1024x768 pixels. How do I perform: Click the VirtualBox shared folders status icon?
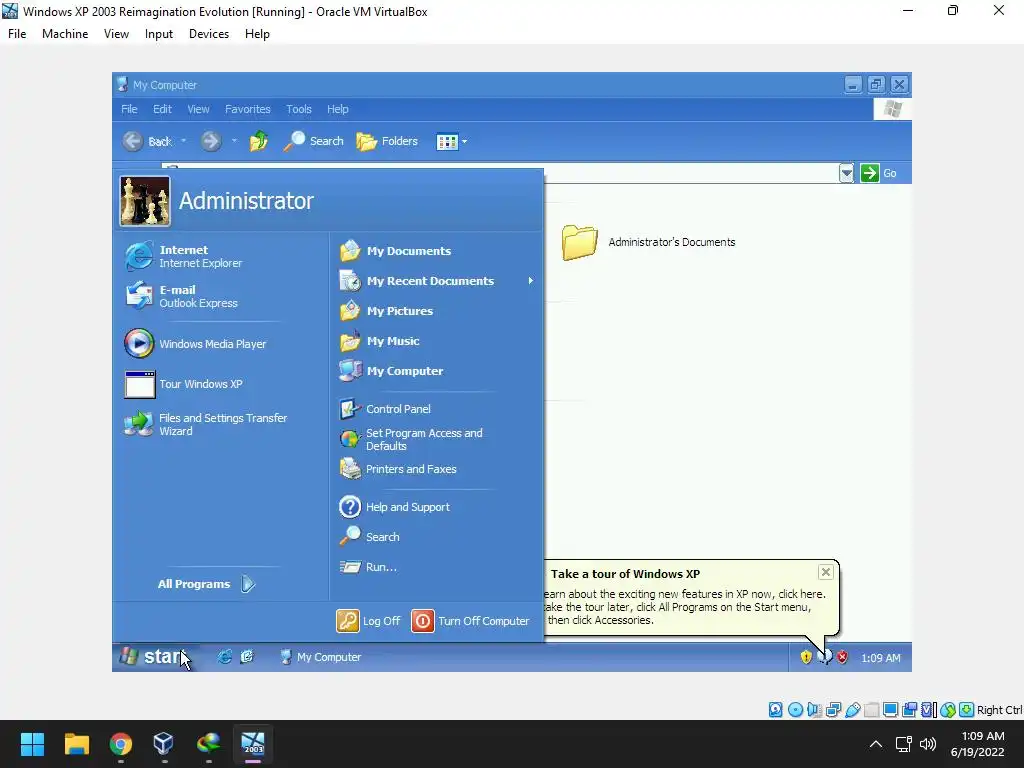click(871, 710)
